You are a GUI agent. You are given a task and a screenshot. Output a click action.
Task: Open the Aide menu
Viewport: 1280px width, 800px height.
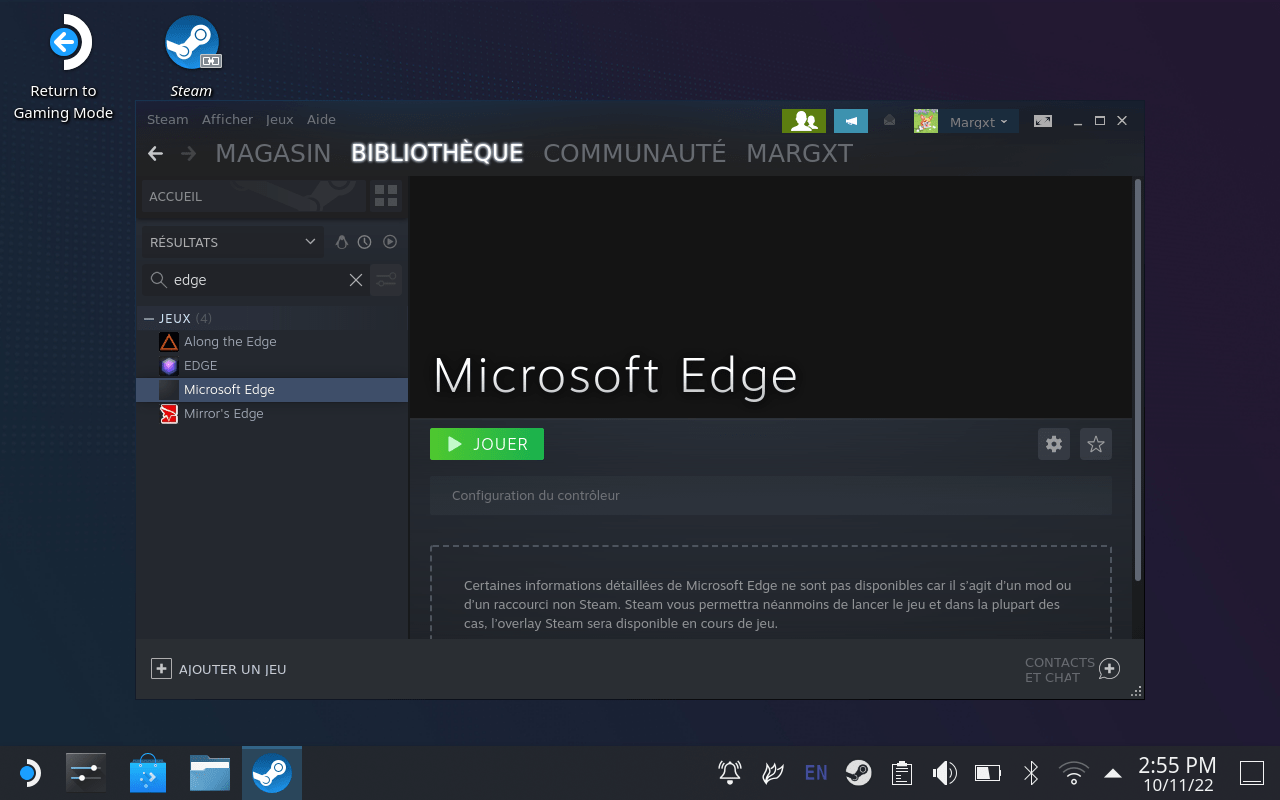(321, 119)
